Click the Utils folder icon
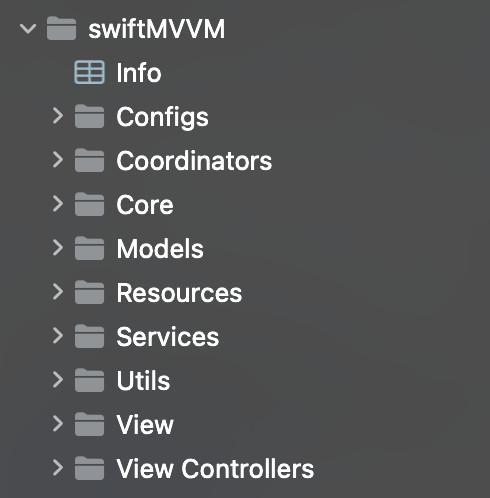 (89, 380)
